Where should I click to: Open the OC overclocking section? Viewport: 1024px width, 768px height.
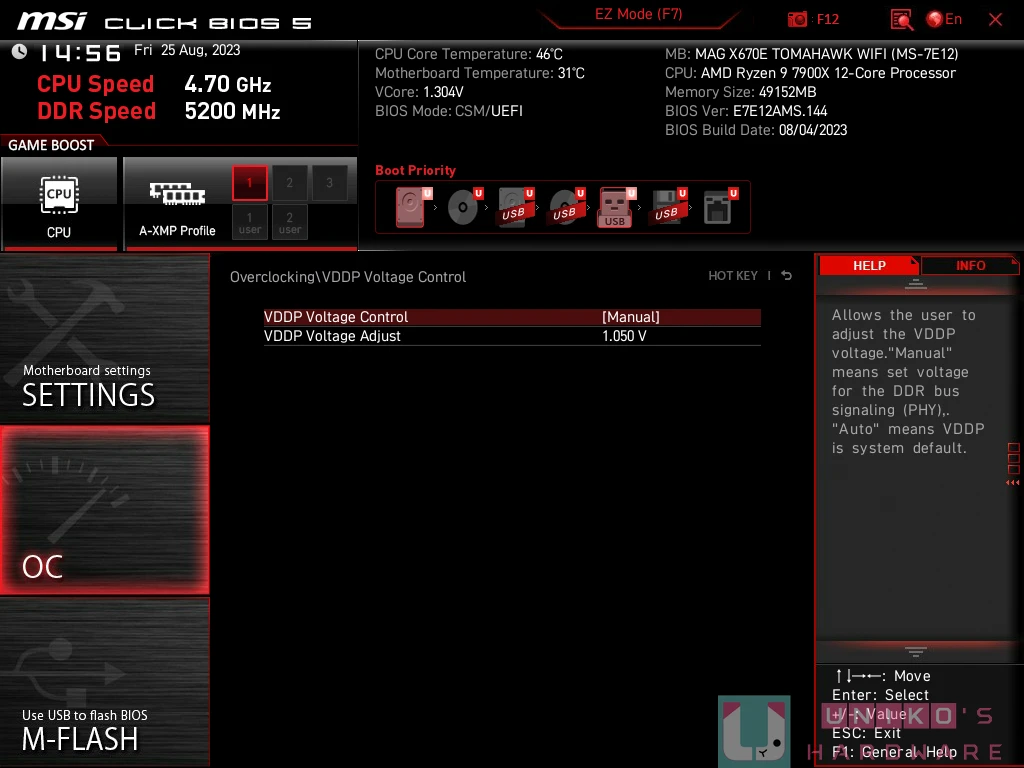104,510
